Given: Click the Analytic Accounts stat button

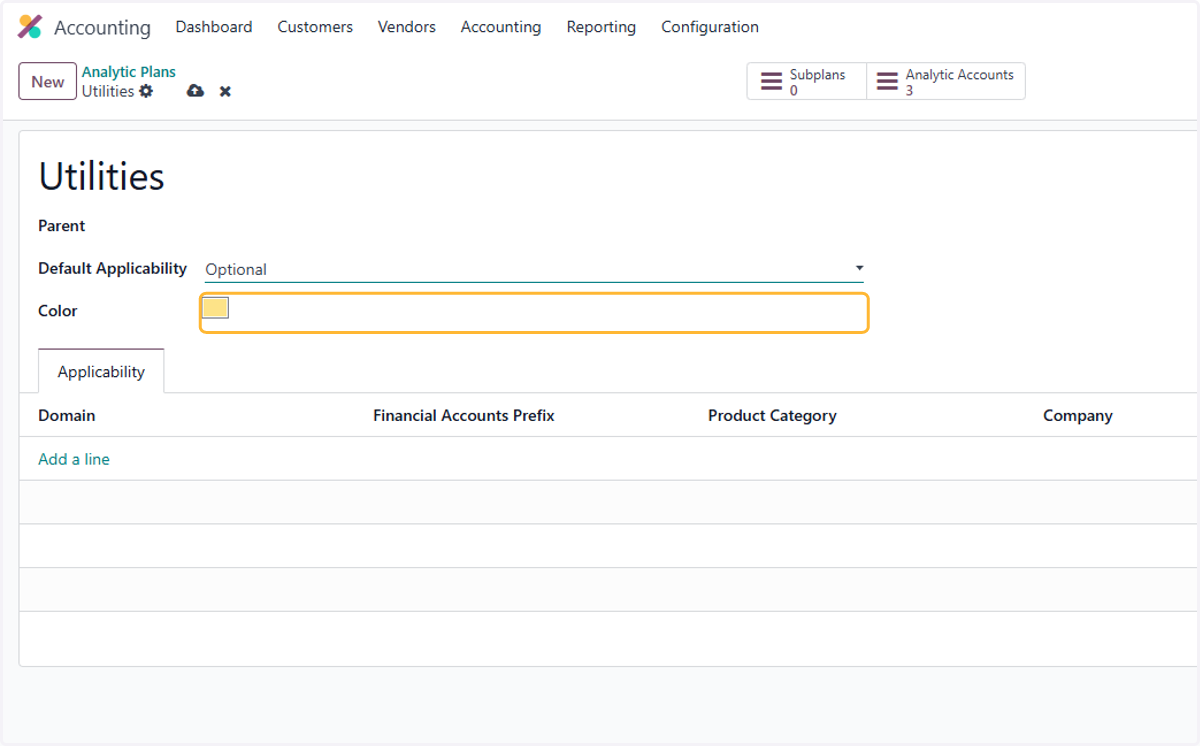Looking at the screenshot, I should pos(945,82).
